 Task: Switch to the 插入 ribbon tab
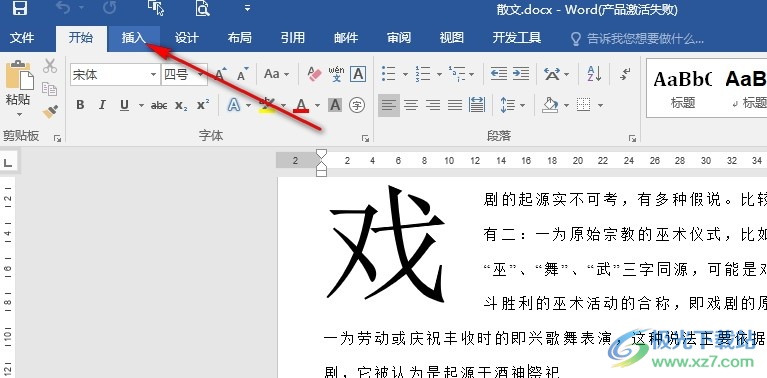click(134, 38)
